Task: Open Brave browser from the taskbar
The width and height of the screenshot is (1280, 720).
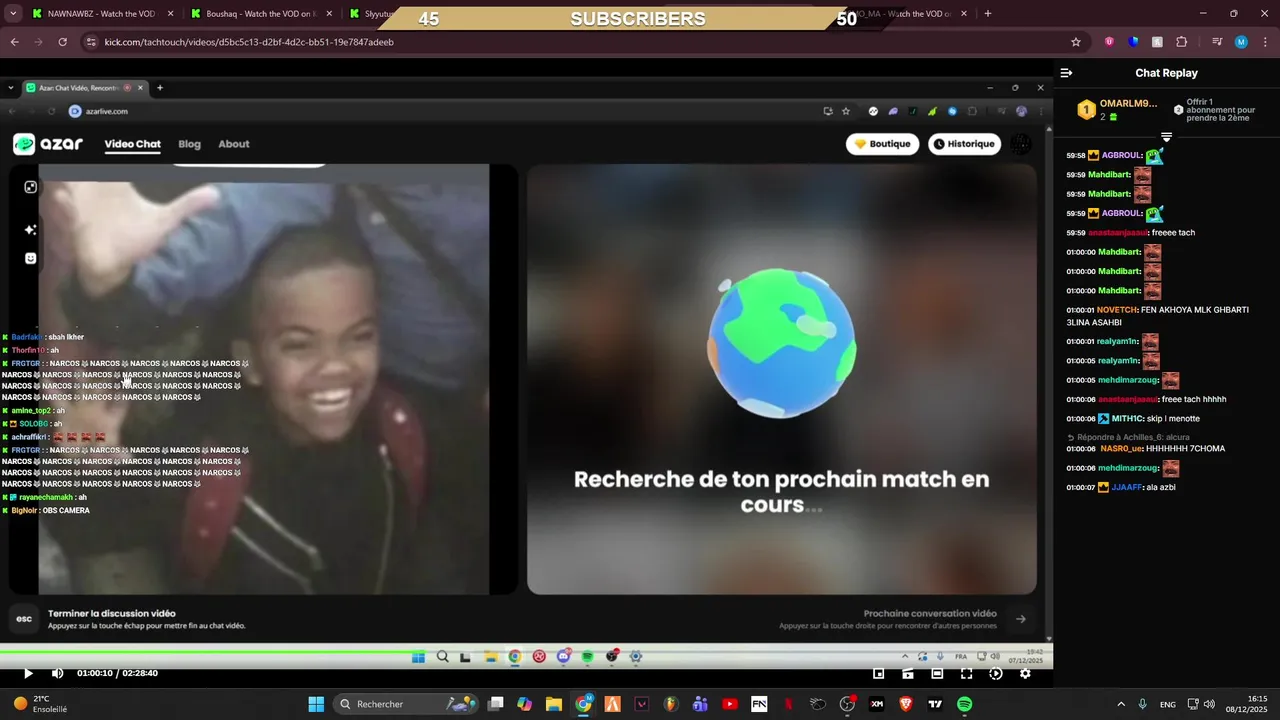Action: (x=906, y=704)
